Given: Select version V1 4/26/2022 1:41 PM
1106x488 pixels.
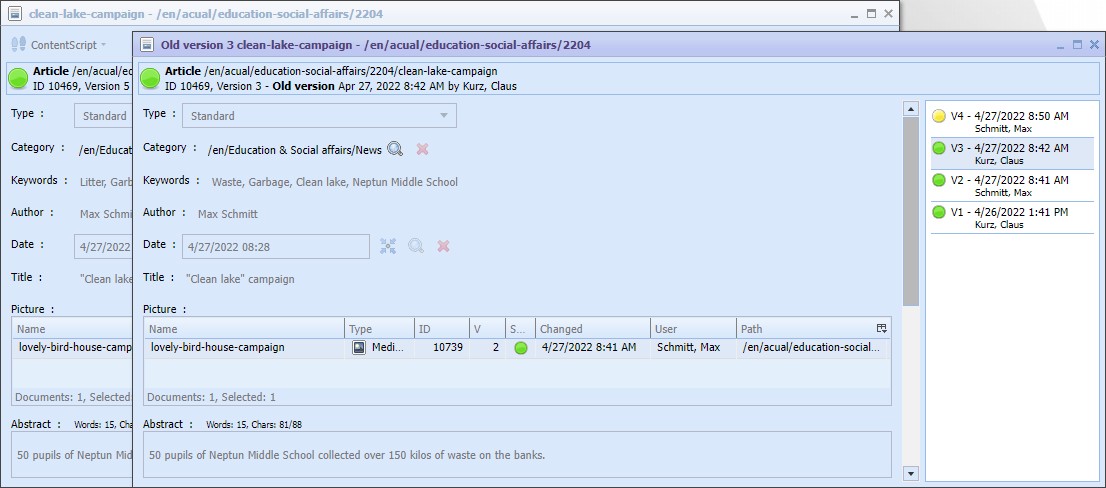Looking at the screenshot, I should click(x=1012, y=217).
